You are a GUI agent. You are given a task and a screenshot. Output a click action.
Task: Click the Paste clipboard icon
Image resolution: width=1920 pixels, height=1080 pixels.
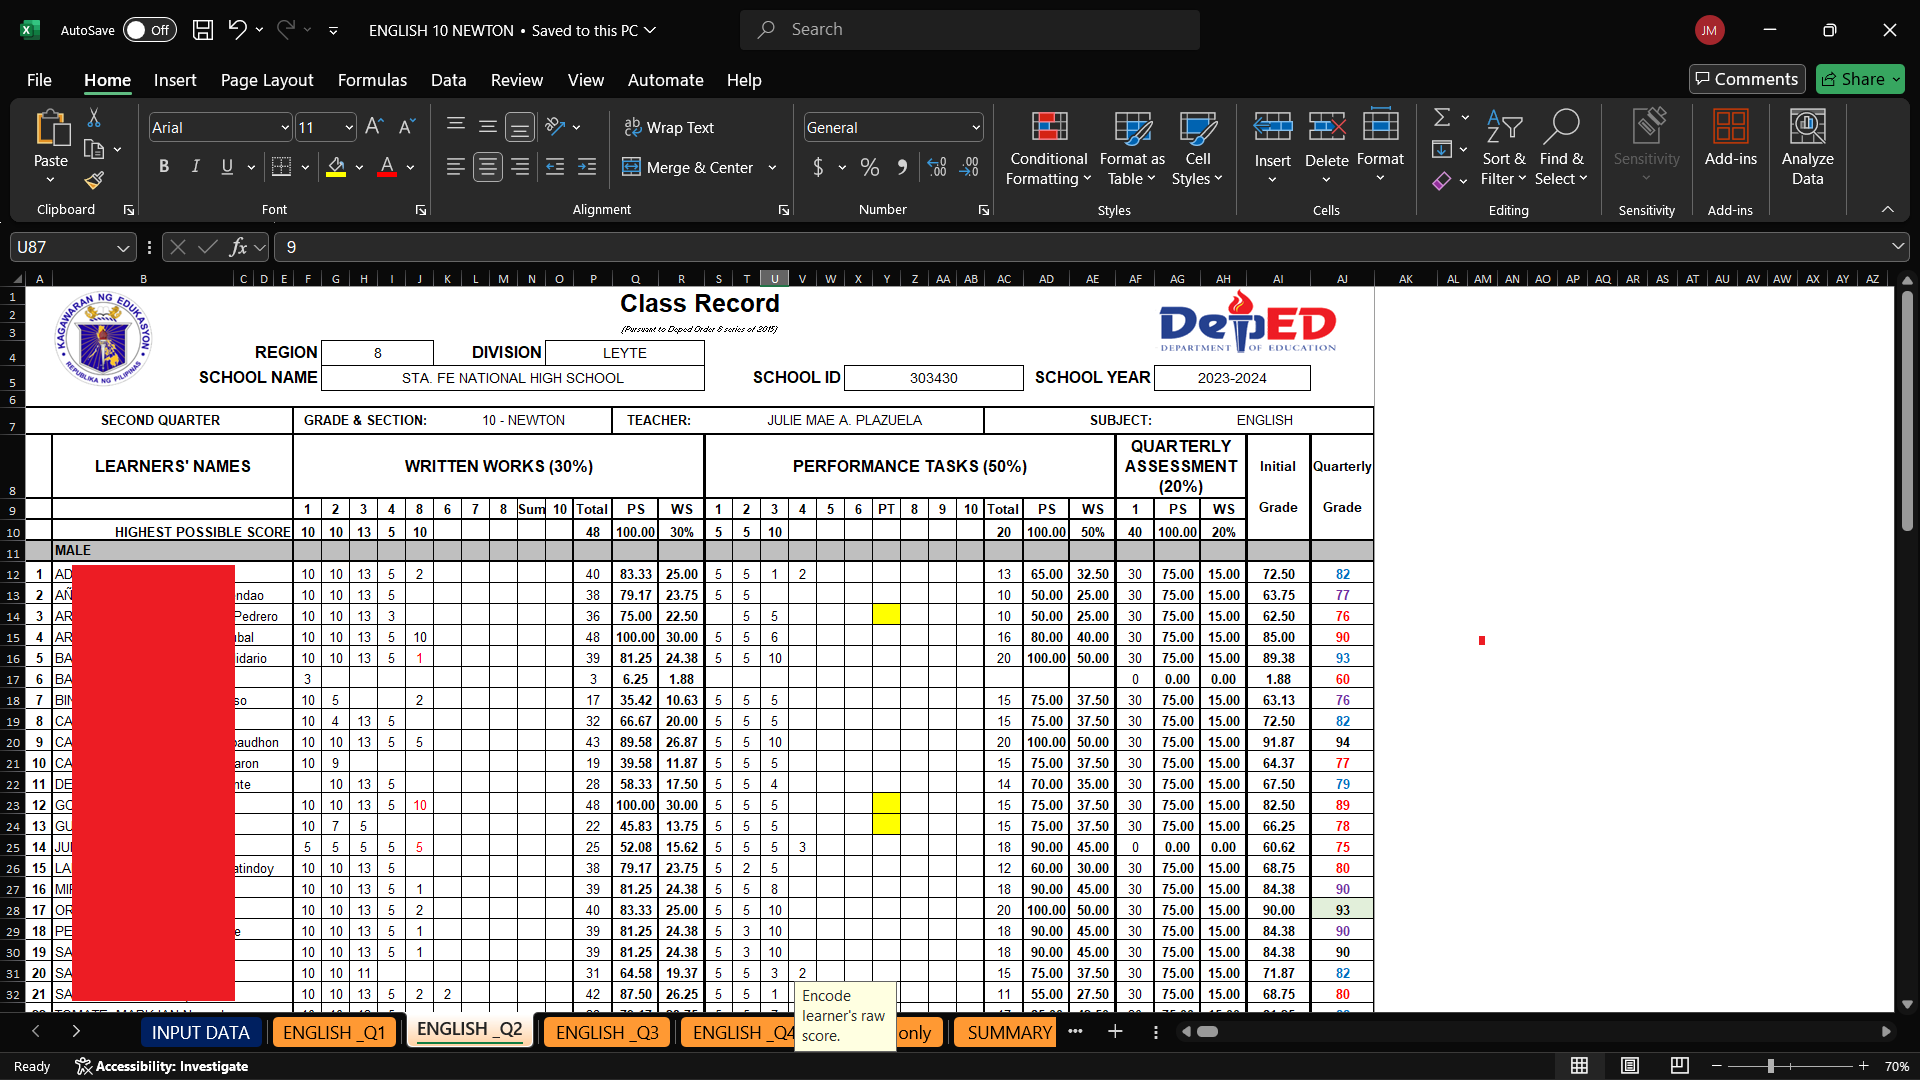tap(51, 129)
